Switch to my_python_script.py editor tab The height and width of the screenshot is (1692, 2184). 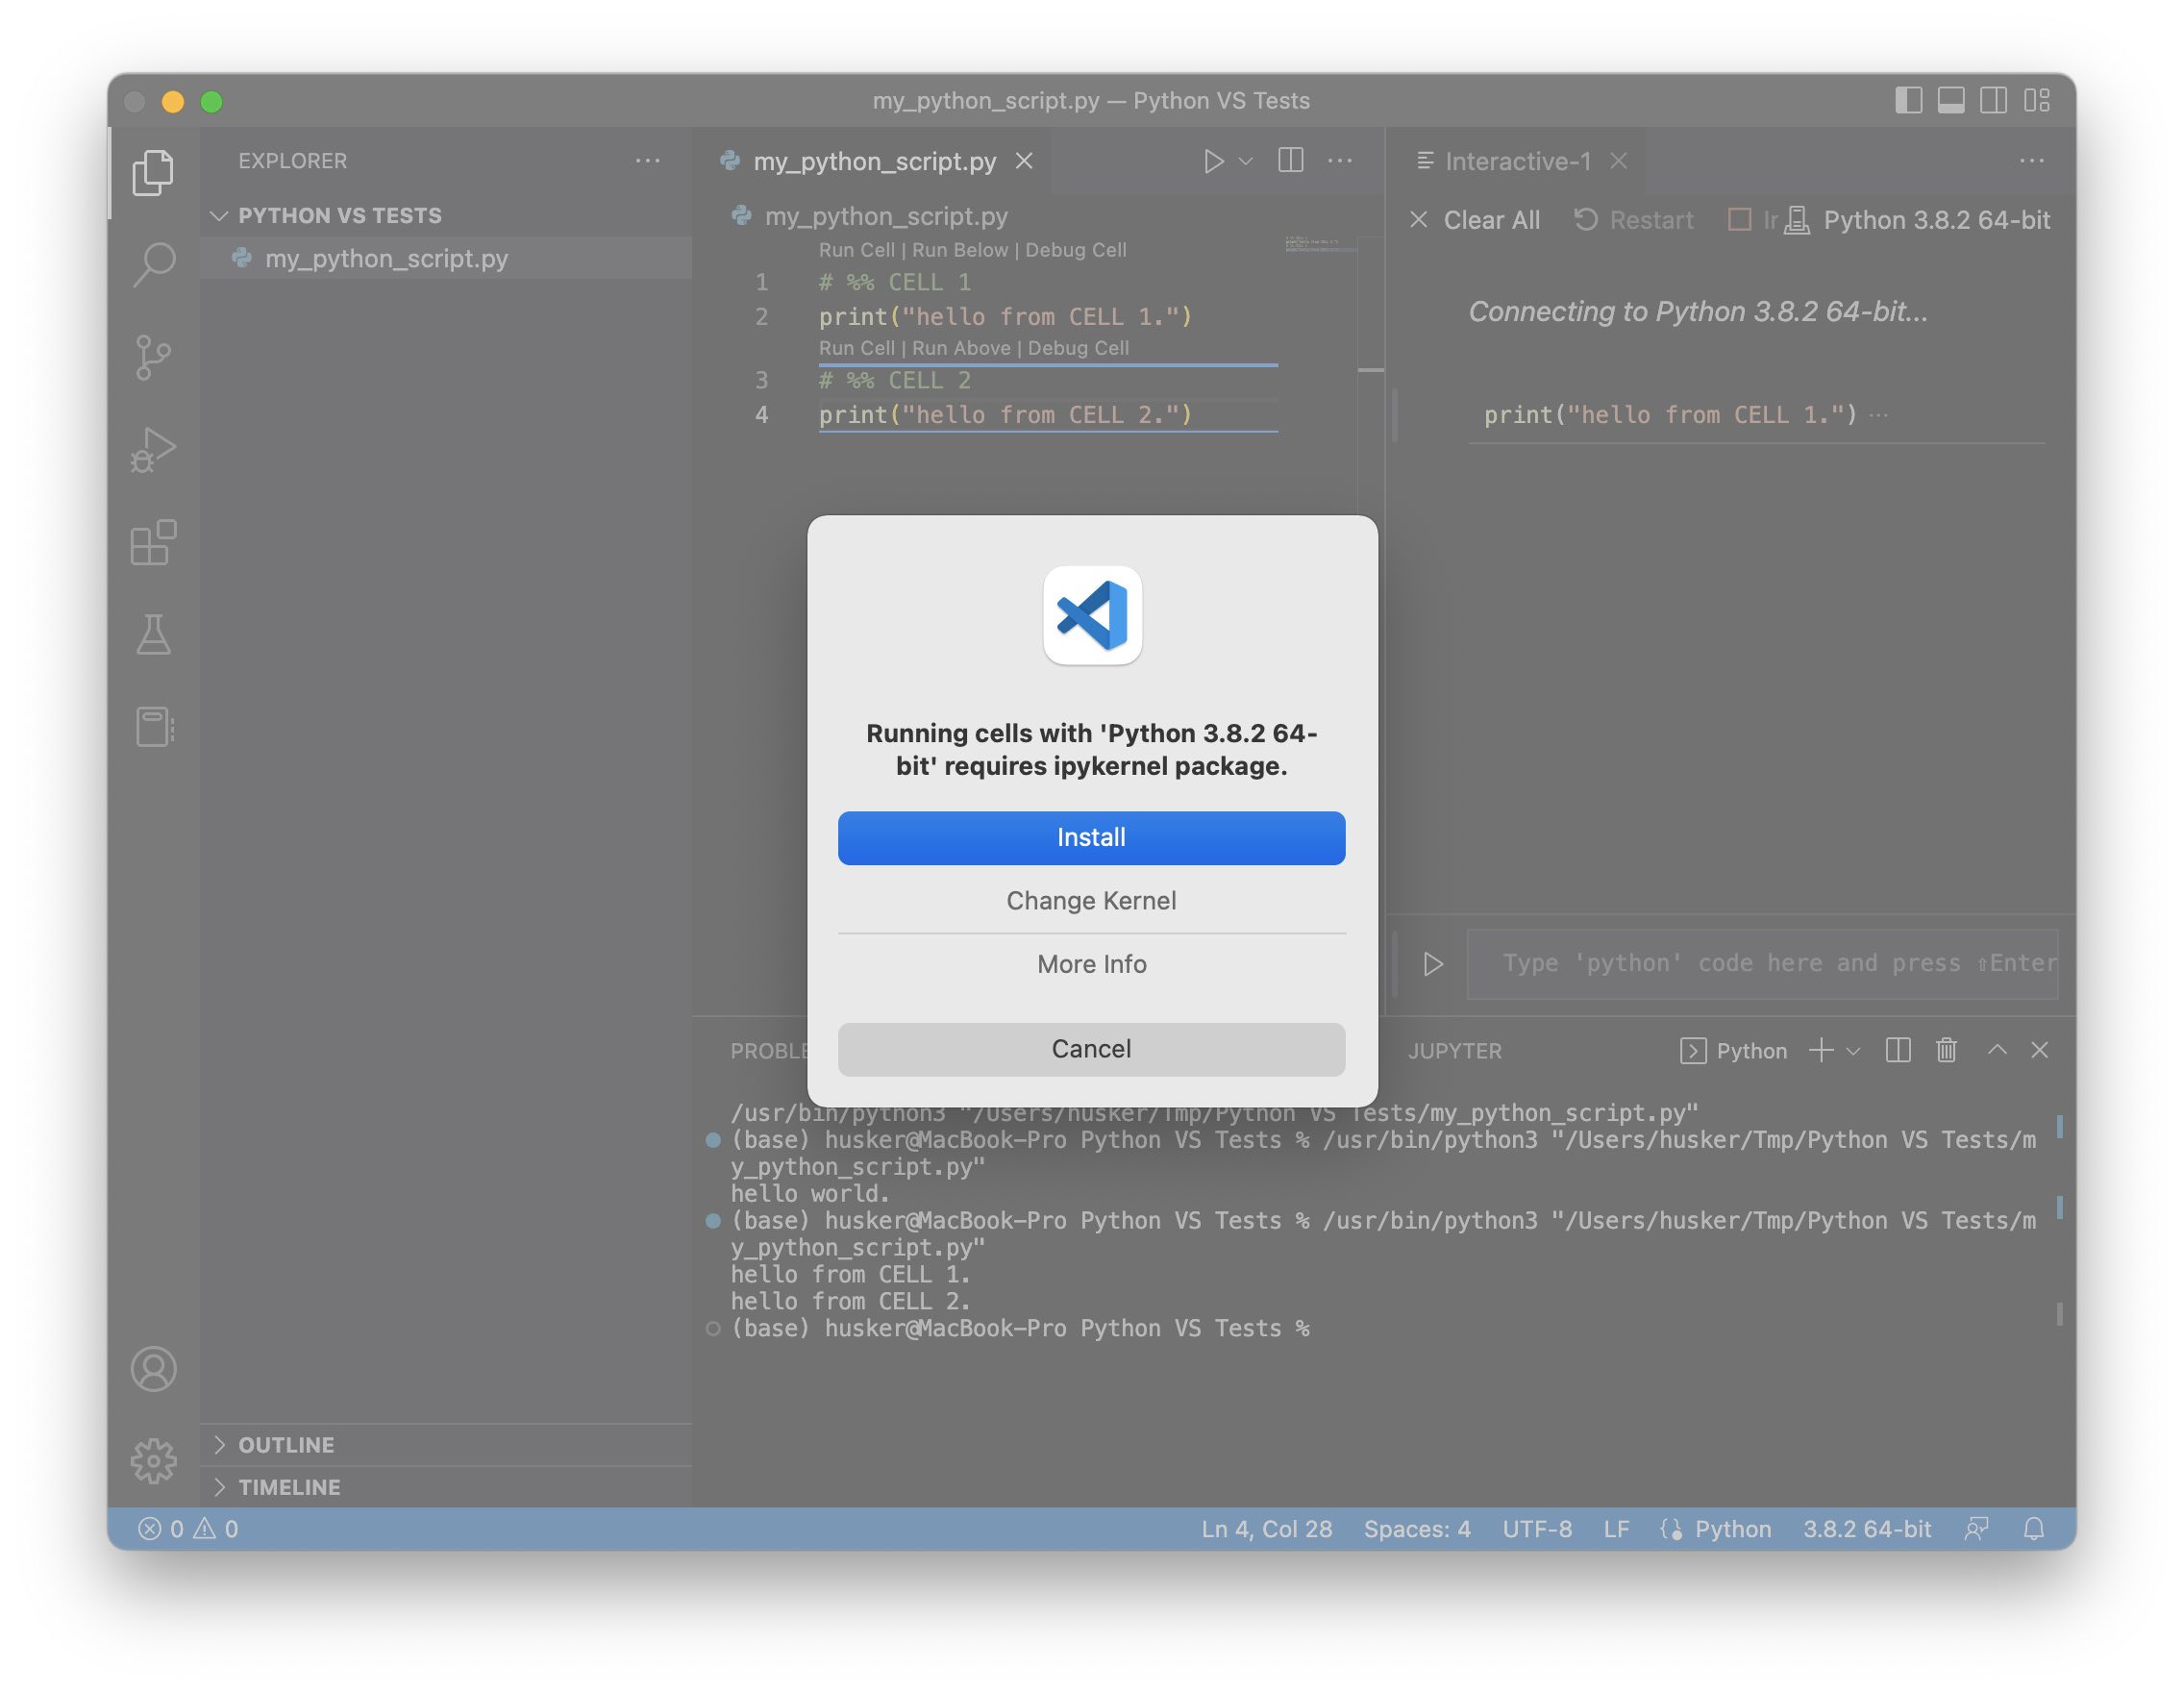pyautogui.click(x=874, y=161)
